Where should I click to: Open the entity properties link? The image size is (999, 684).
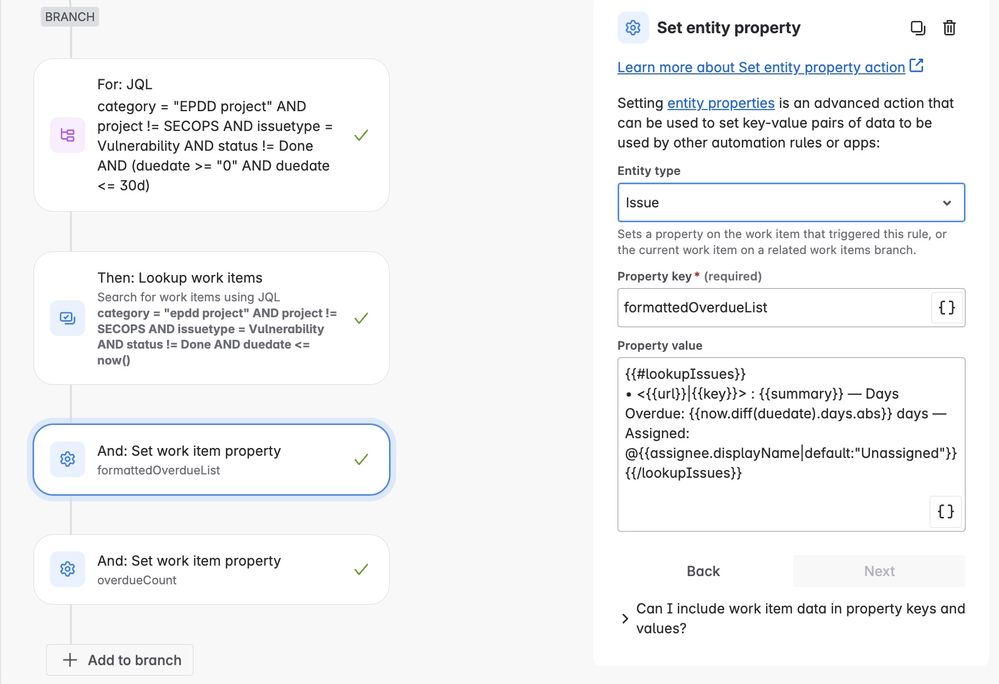pos(721,103)
